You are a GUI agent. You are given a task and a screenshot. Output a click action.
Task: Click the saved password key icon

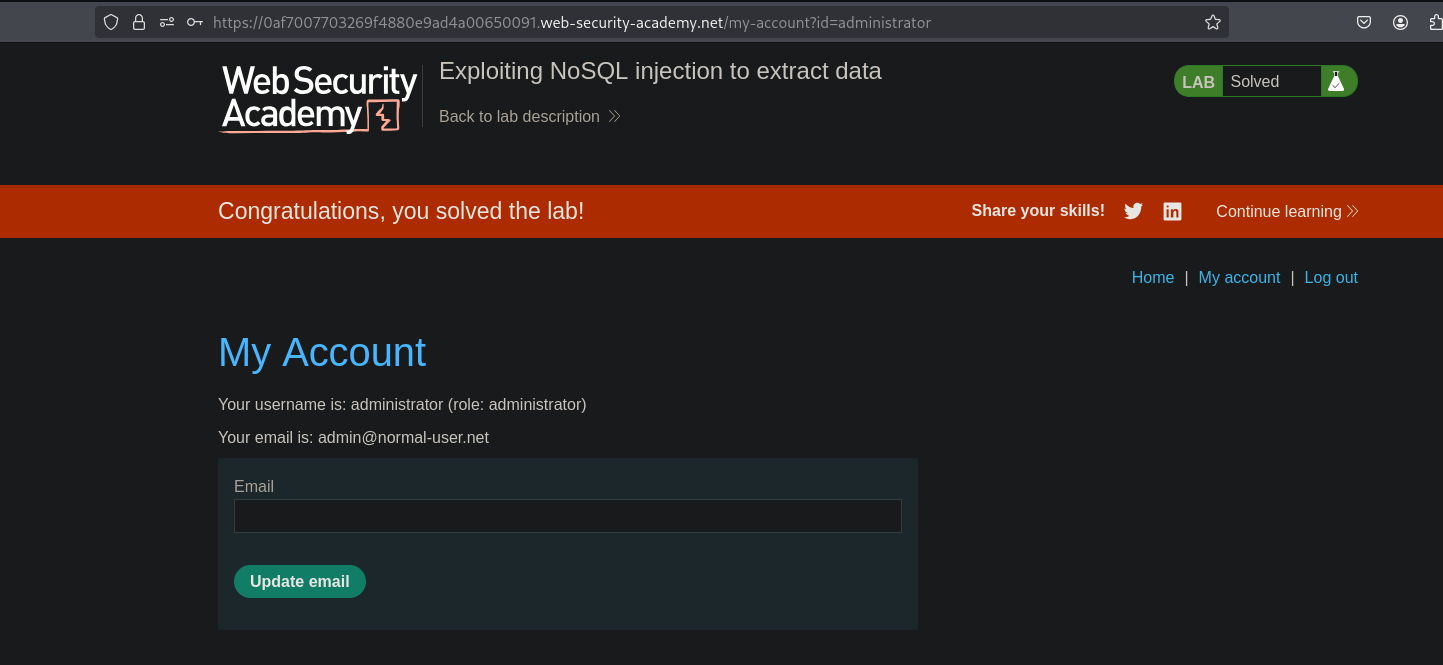pos(195,22)
